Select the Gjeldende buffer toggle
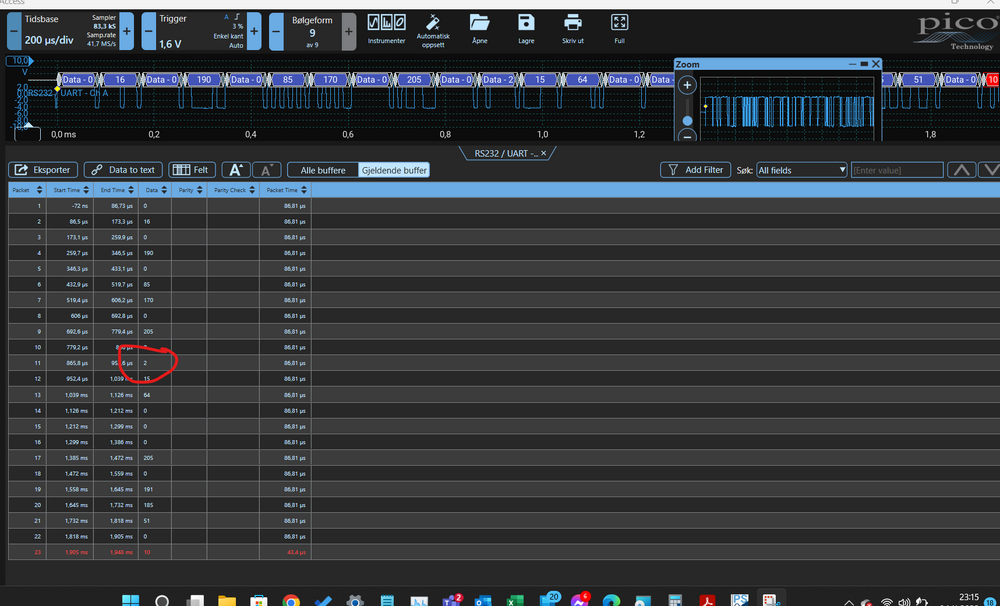The width and height of the screenshot is (1000, 606). (x=394, y=170)
